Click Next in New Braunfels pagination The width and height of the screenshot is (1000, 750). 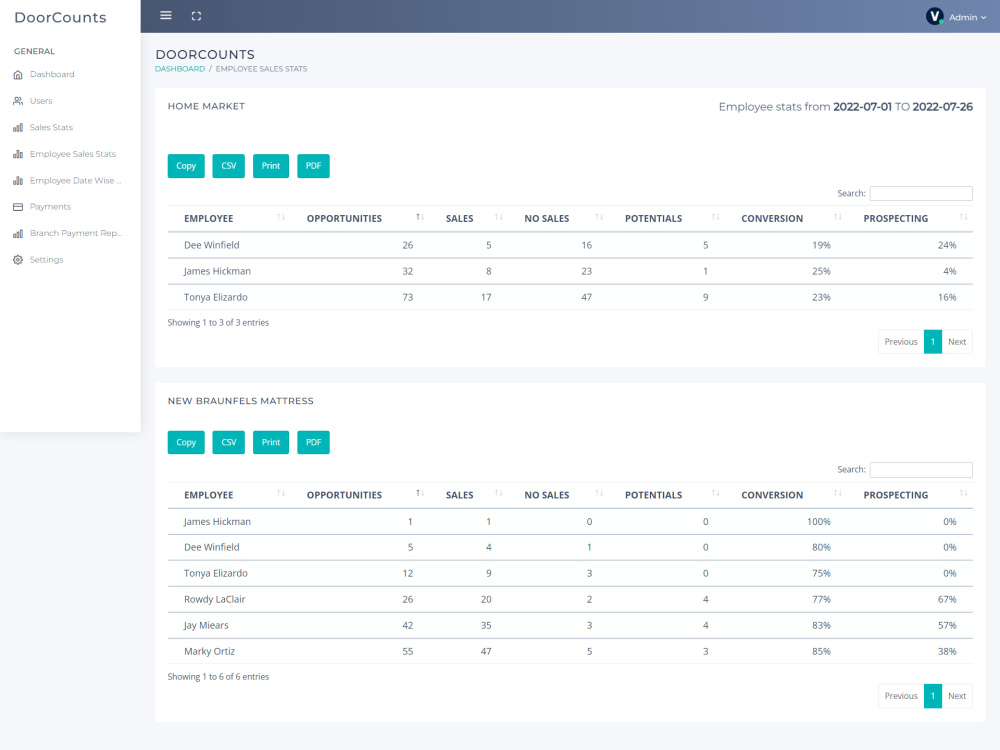coord(957,696)
